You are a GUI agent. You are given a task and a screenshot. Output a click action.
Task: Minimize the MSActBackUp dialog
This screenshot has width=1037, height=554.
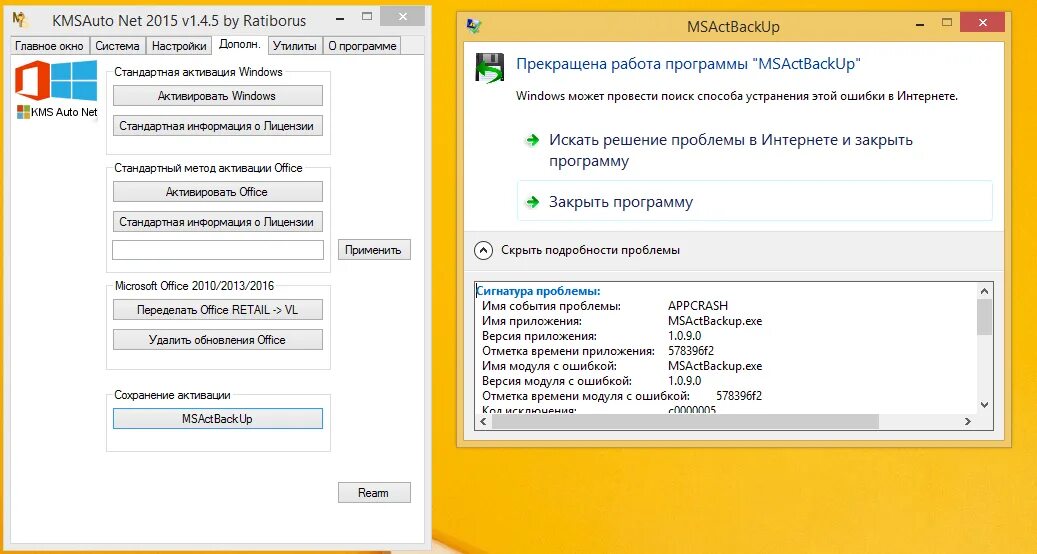(920, 26)
